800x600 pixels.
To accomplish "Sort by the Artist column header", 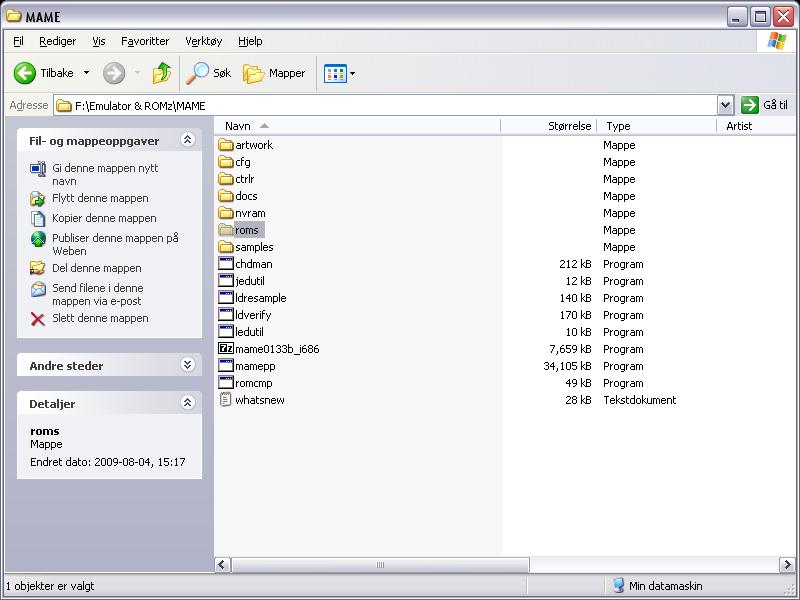I will [x=756, y=126].
